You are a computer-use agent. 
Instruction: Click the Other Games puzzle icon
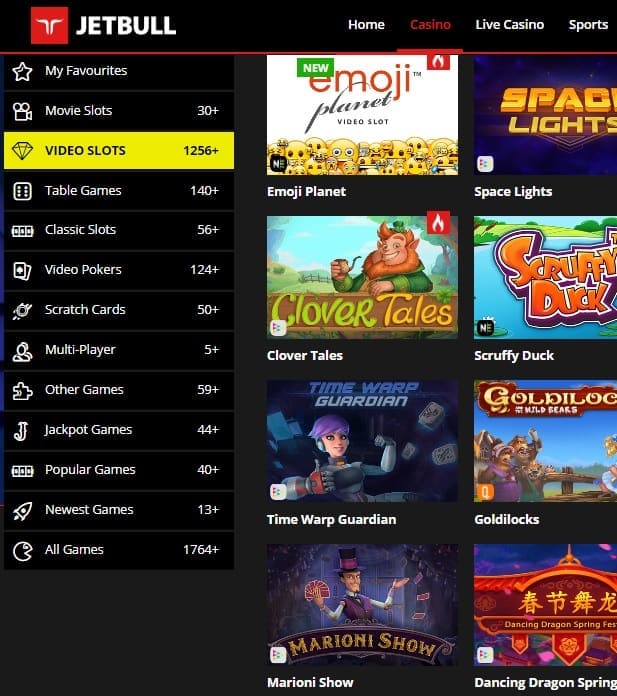coord(22,391)
